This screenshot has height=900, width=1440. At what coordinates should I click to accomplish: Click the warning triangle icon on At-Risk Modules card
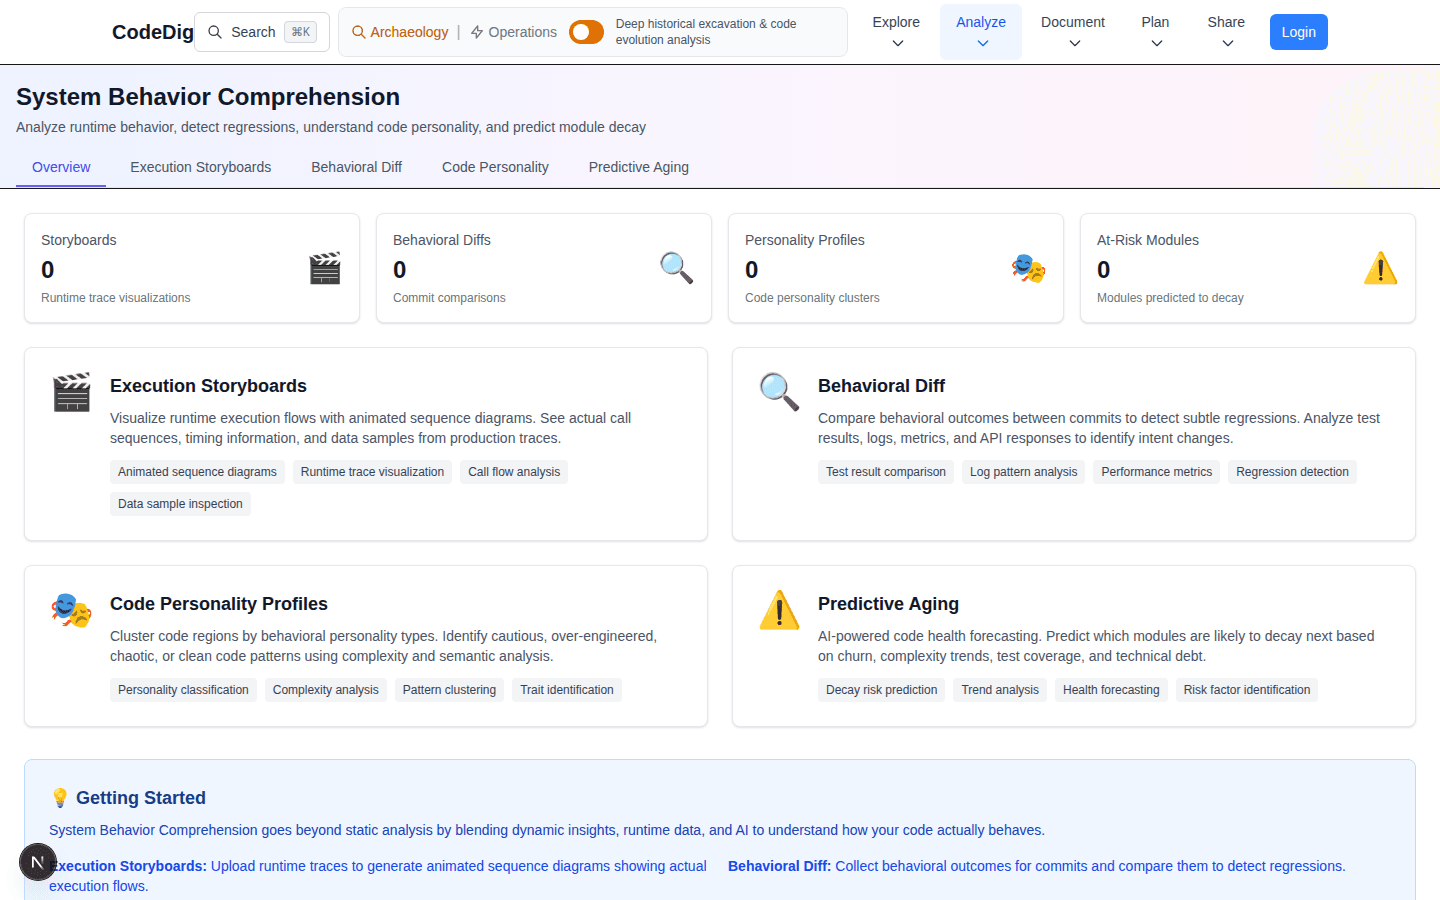[x=1381, y=267]
